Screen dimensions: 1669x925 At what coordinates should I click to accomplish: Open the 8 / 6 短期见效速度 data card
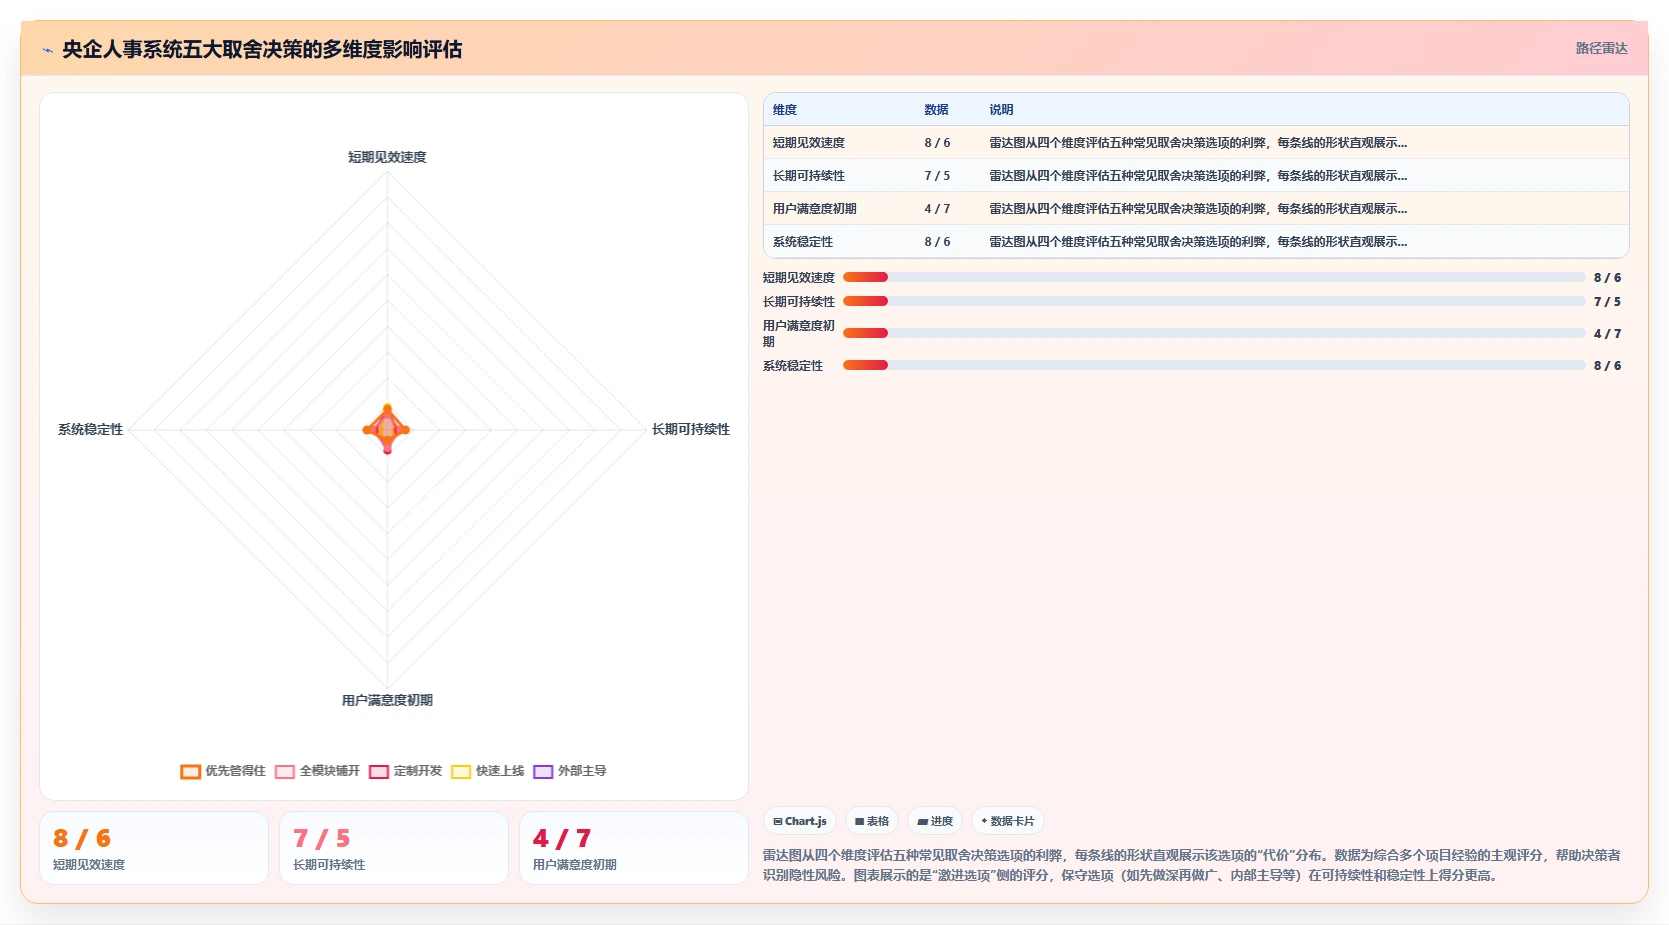tap(154, 848)
